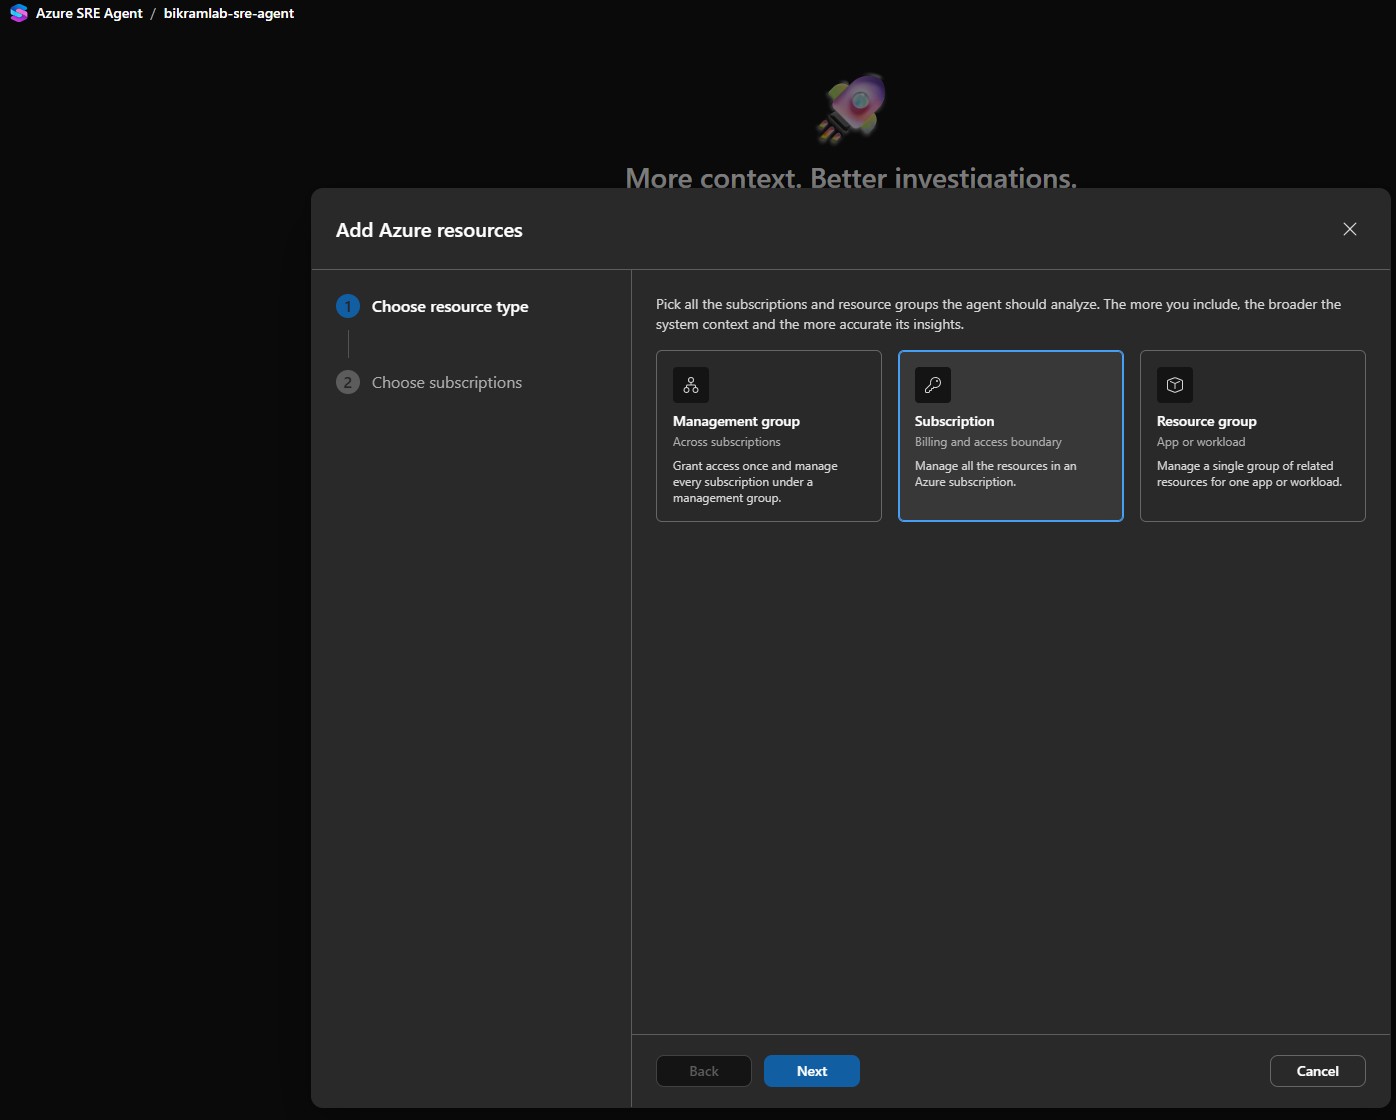Click the Next button
Screen dimensions: 1396x1120
pos(812,1071)
